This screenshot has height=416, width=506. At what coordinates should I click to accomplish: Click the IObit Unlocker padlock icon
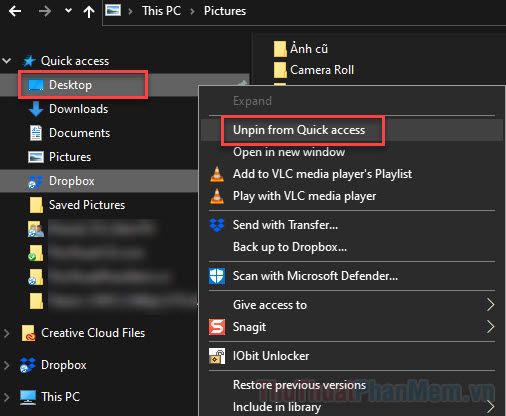[x=217, y=356]
